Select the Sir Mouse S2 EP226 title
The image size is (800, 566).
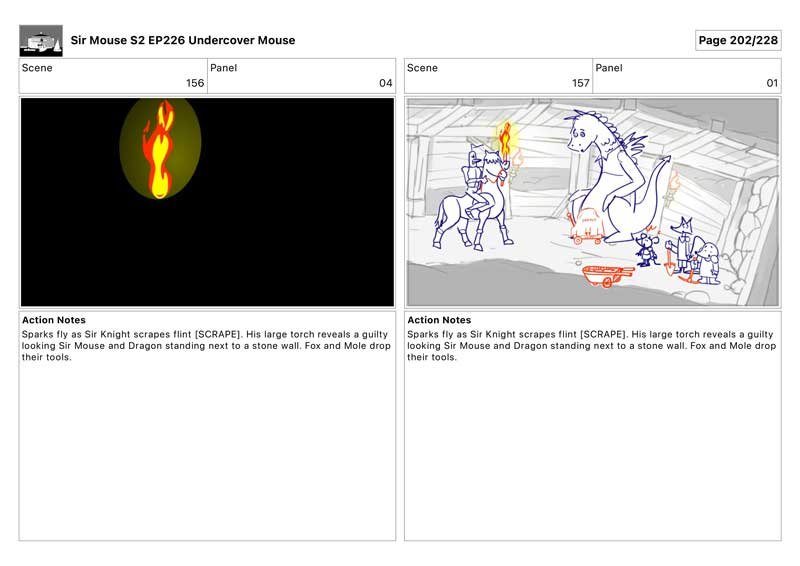[183, 40]
